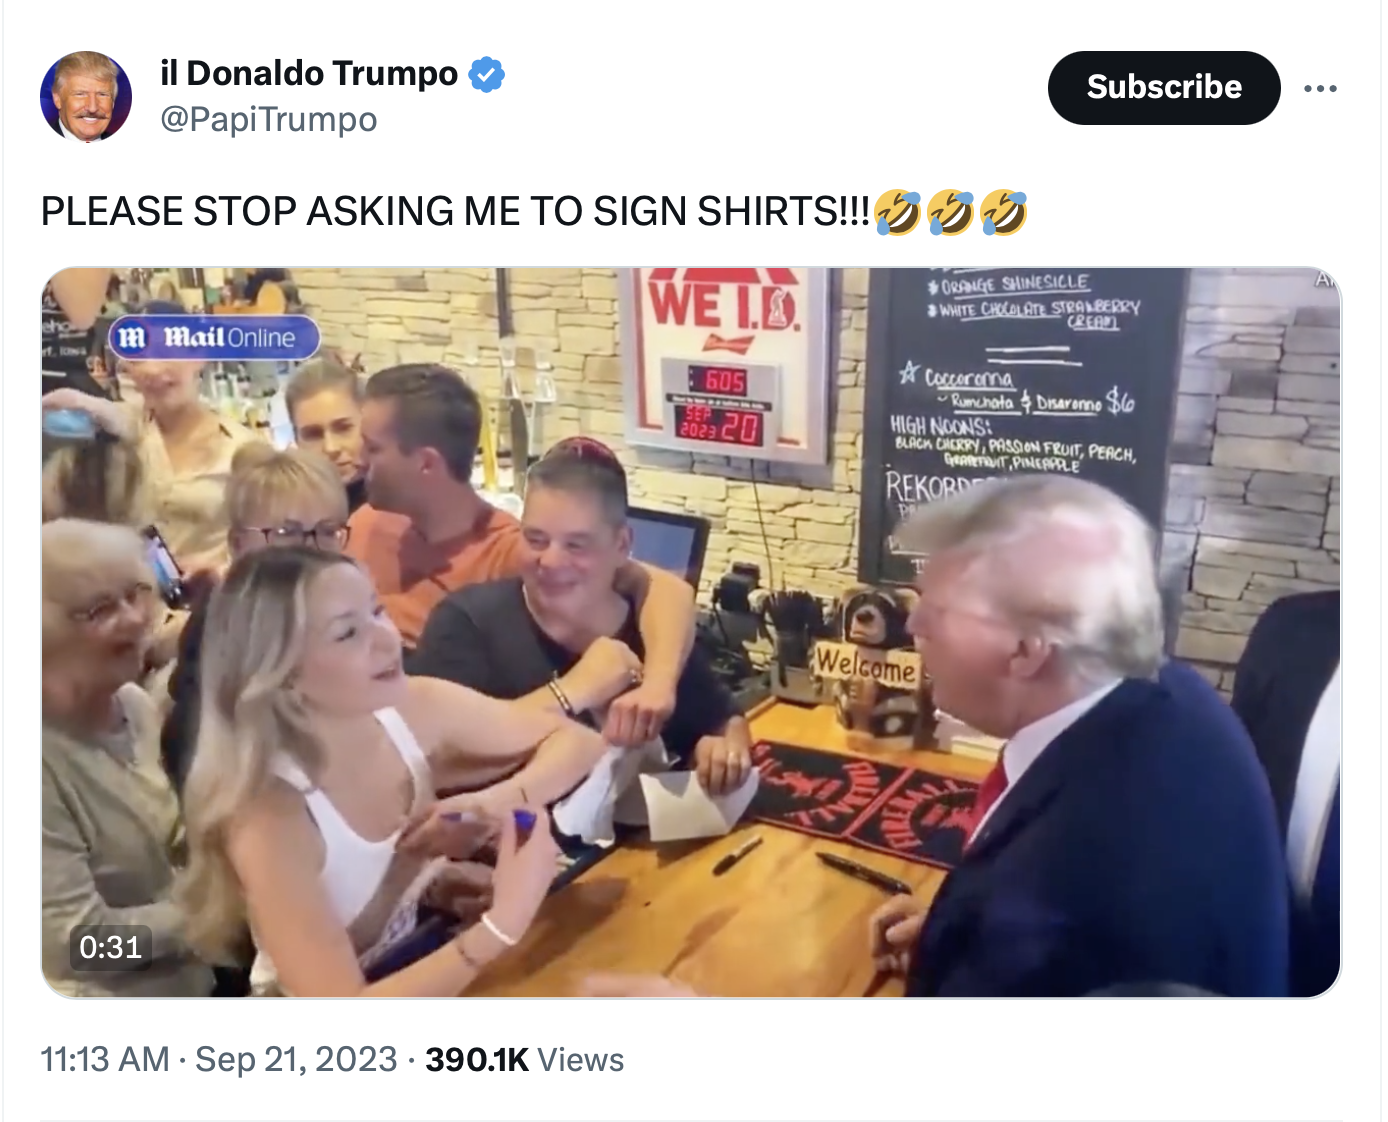Viewport: 1388px width, 1122px height.
Task: Click the 0:31 video duration badge
Action: click(110, 947)
